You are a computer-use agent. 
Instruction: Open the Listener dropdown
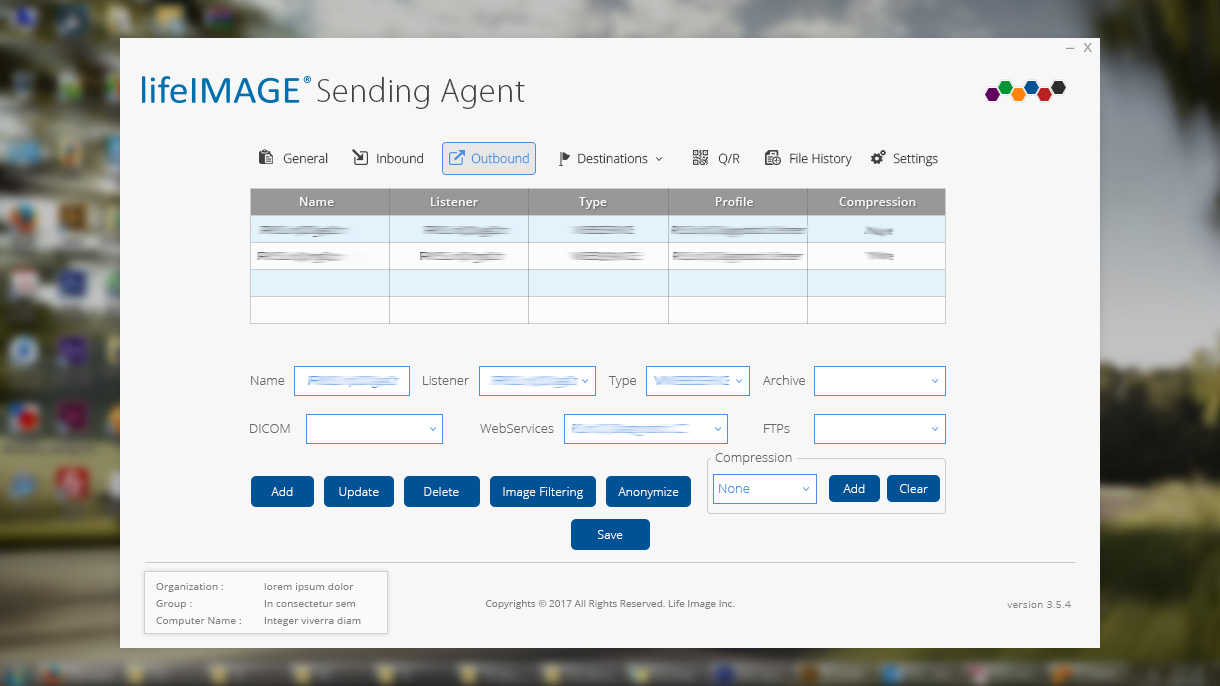[x=537, y=381]
